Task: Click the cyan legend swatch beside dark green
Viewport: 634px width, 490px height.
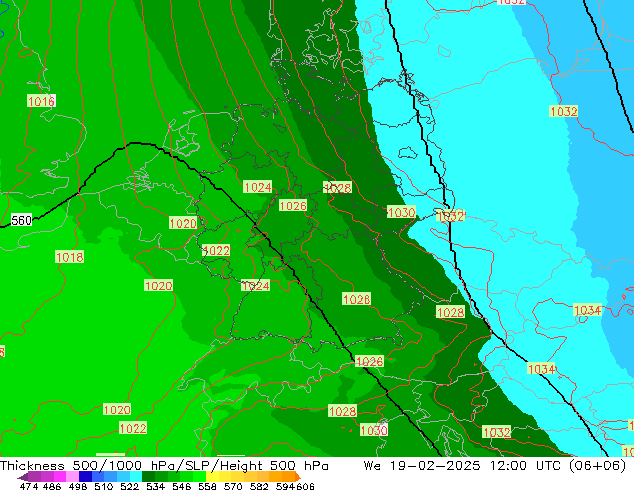Action: click(136, 477)
